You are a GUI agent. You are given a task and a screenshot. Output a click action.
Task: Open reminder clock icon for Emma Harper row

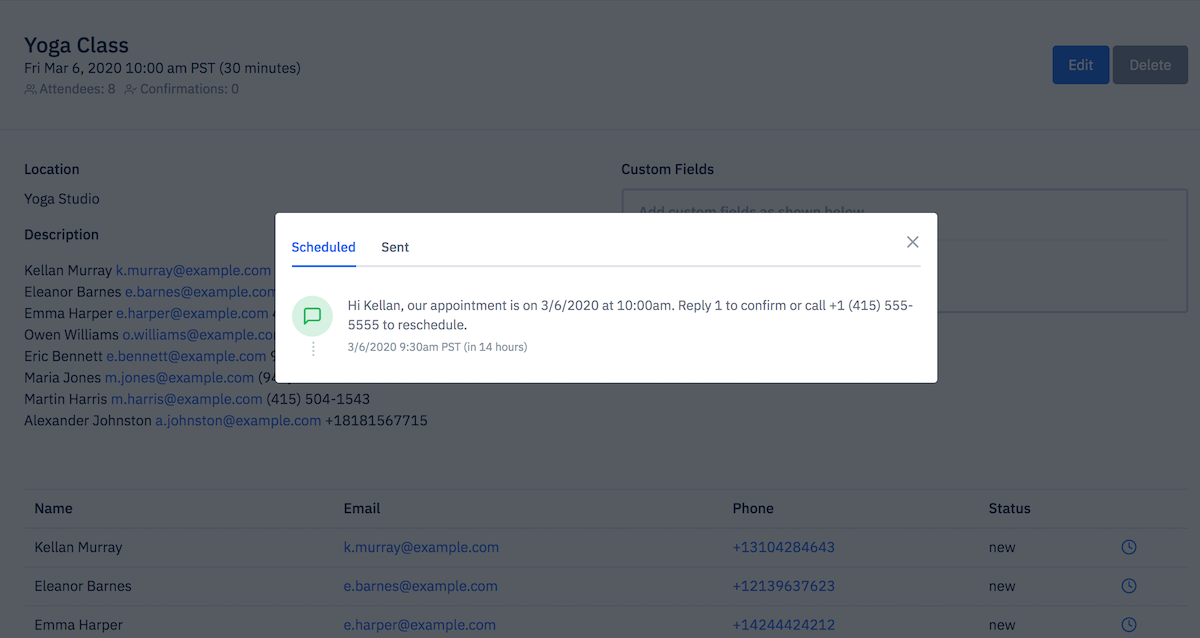point(1128,625)
